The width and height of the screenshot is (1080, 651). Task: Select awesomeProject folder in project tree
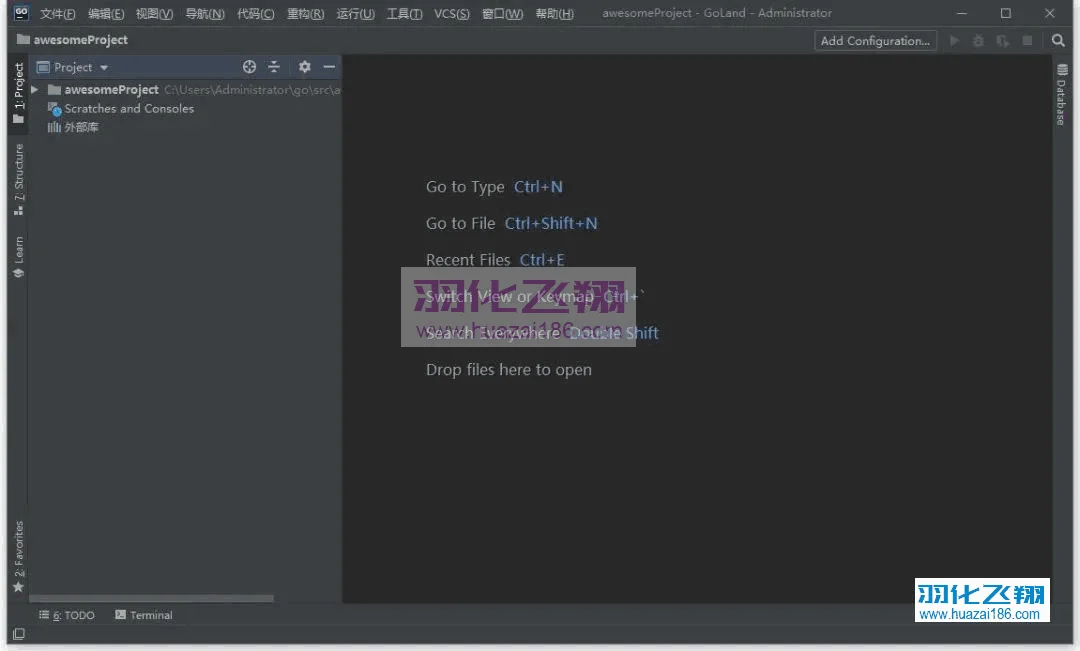tap(111, 90)
